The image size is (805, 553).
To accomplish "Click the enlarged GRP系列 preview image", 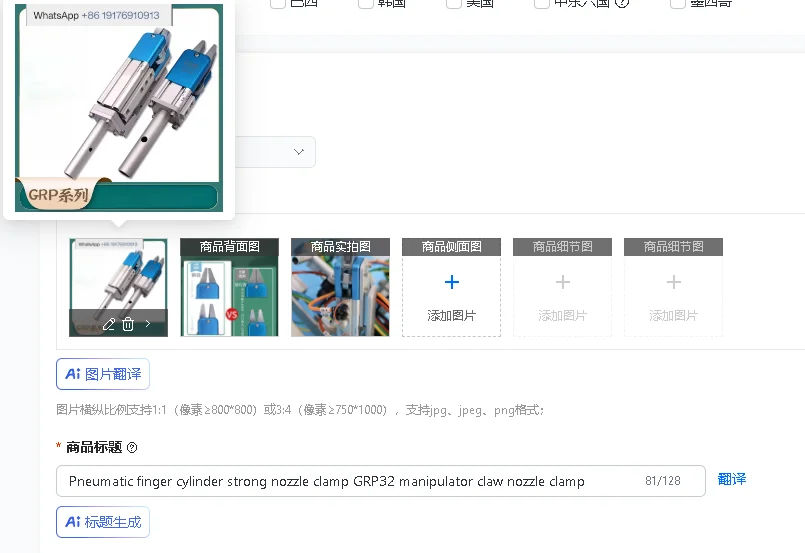I will pos(119,108).
